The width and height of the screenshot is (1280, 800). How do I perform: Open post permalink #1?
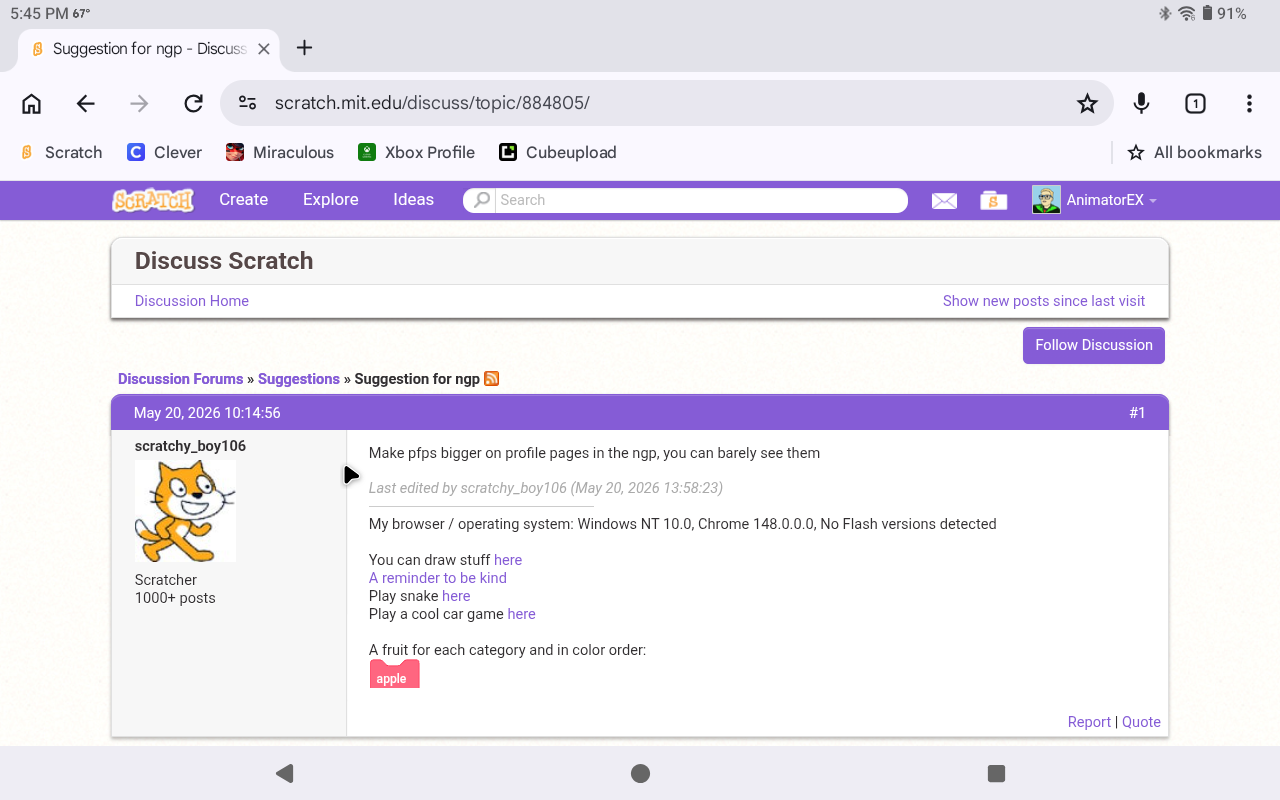1137,413
